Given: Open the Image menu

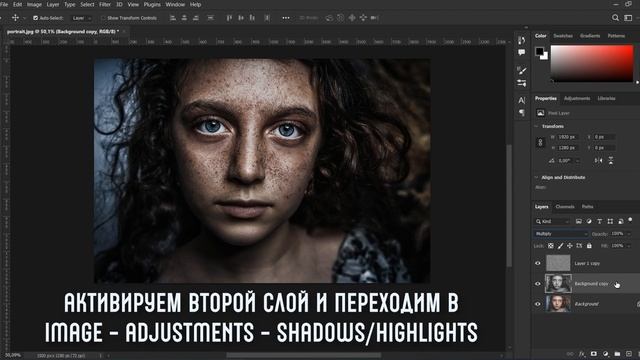Looking at the screenshot, I should point(34,4).
